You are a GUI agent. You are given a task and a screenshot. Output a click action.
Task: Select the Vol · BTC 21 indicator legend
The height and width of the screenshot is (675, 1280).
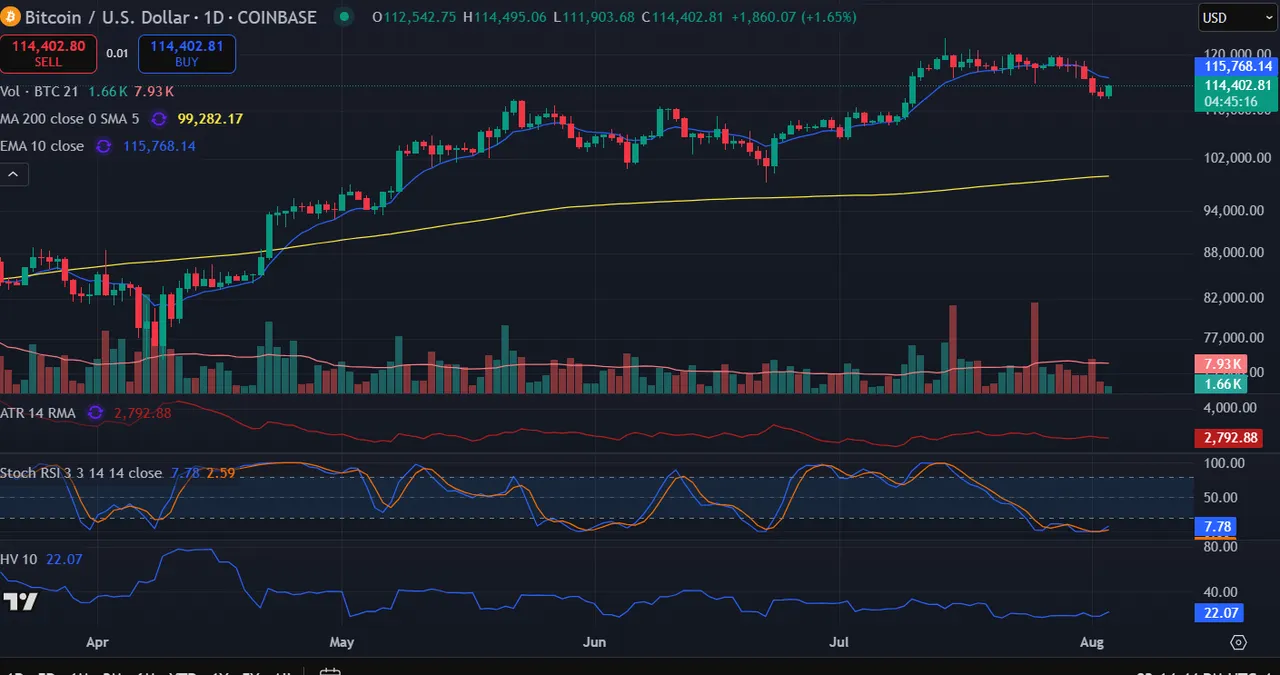(x=40, y=91)
